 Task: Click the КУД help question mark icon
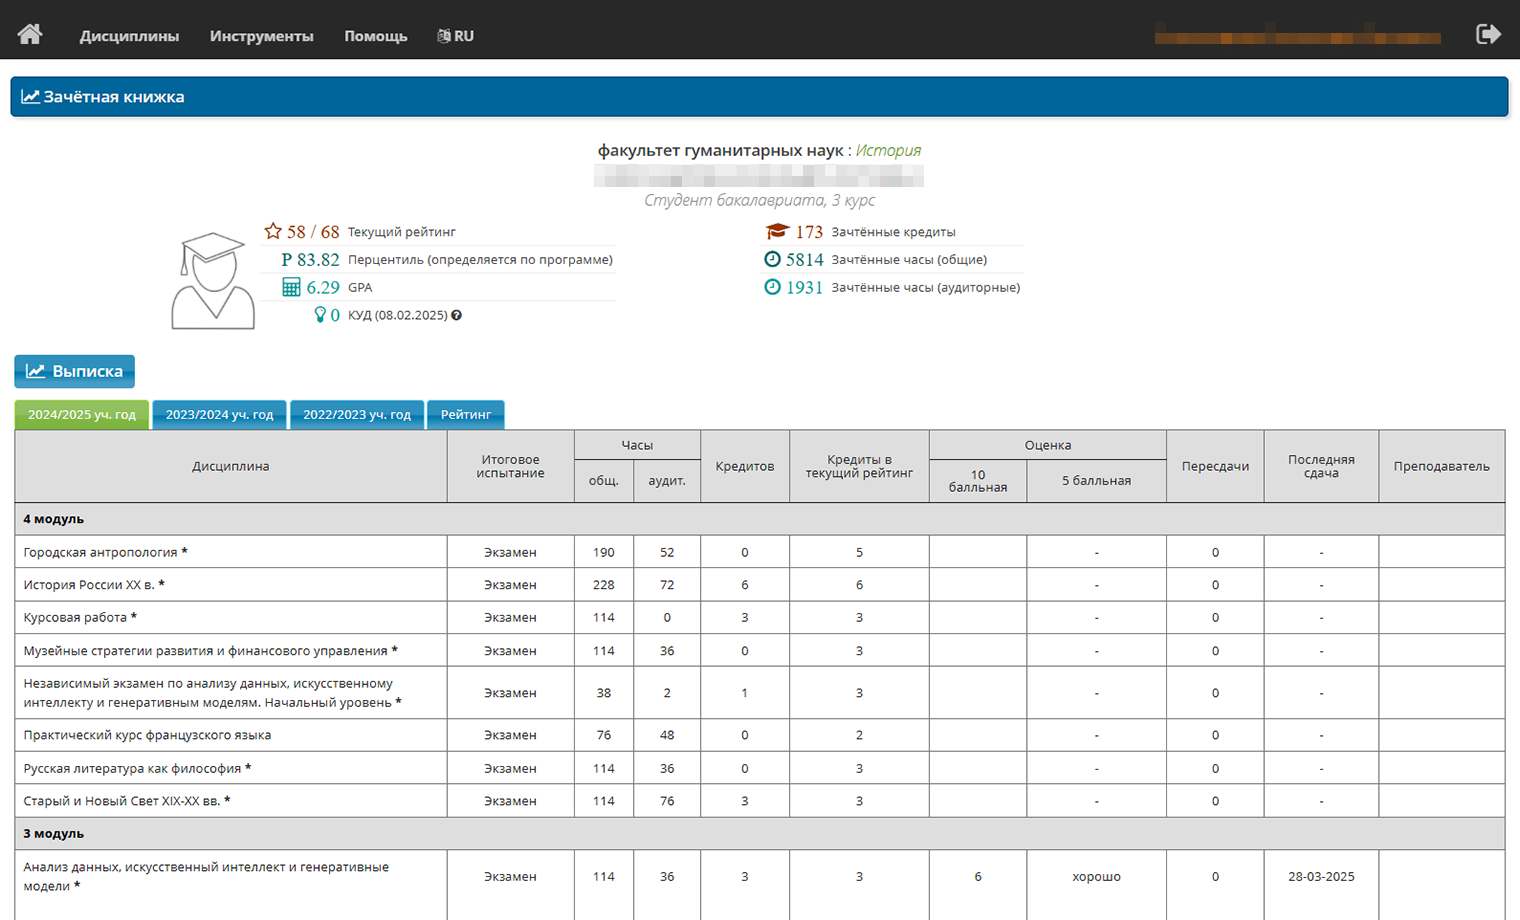coord(457,316)
